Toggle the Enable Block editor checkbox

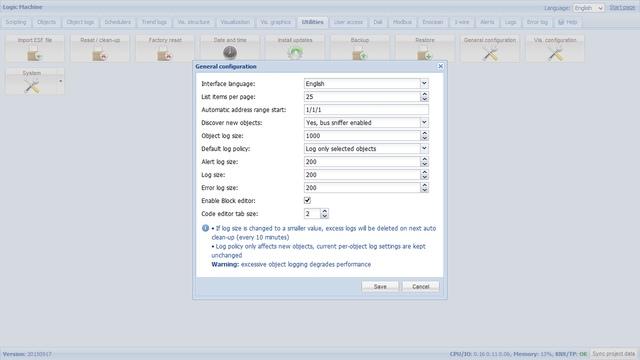(x=307, y=200)
